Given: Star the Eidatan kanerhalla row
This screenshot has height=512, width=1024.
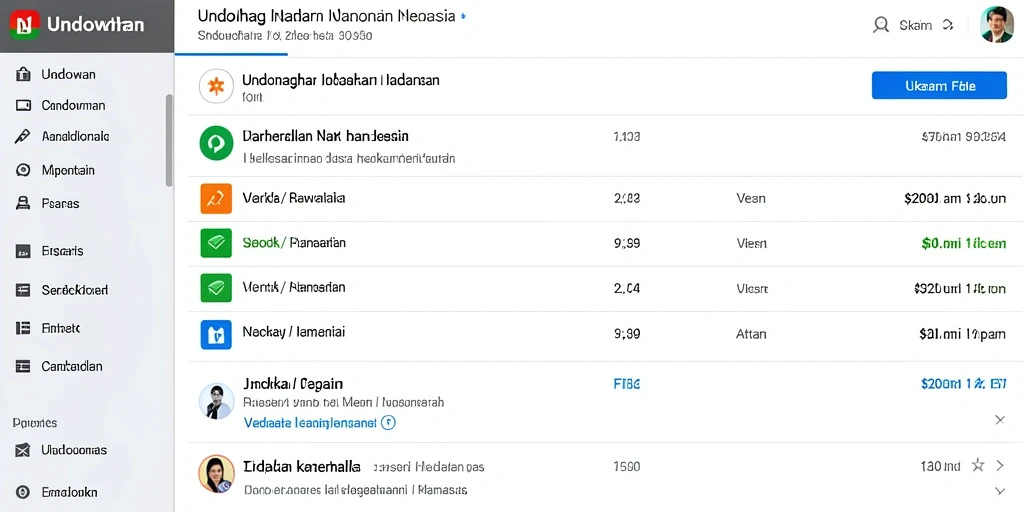Looking at the screenshot, I should coord(978,466).
